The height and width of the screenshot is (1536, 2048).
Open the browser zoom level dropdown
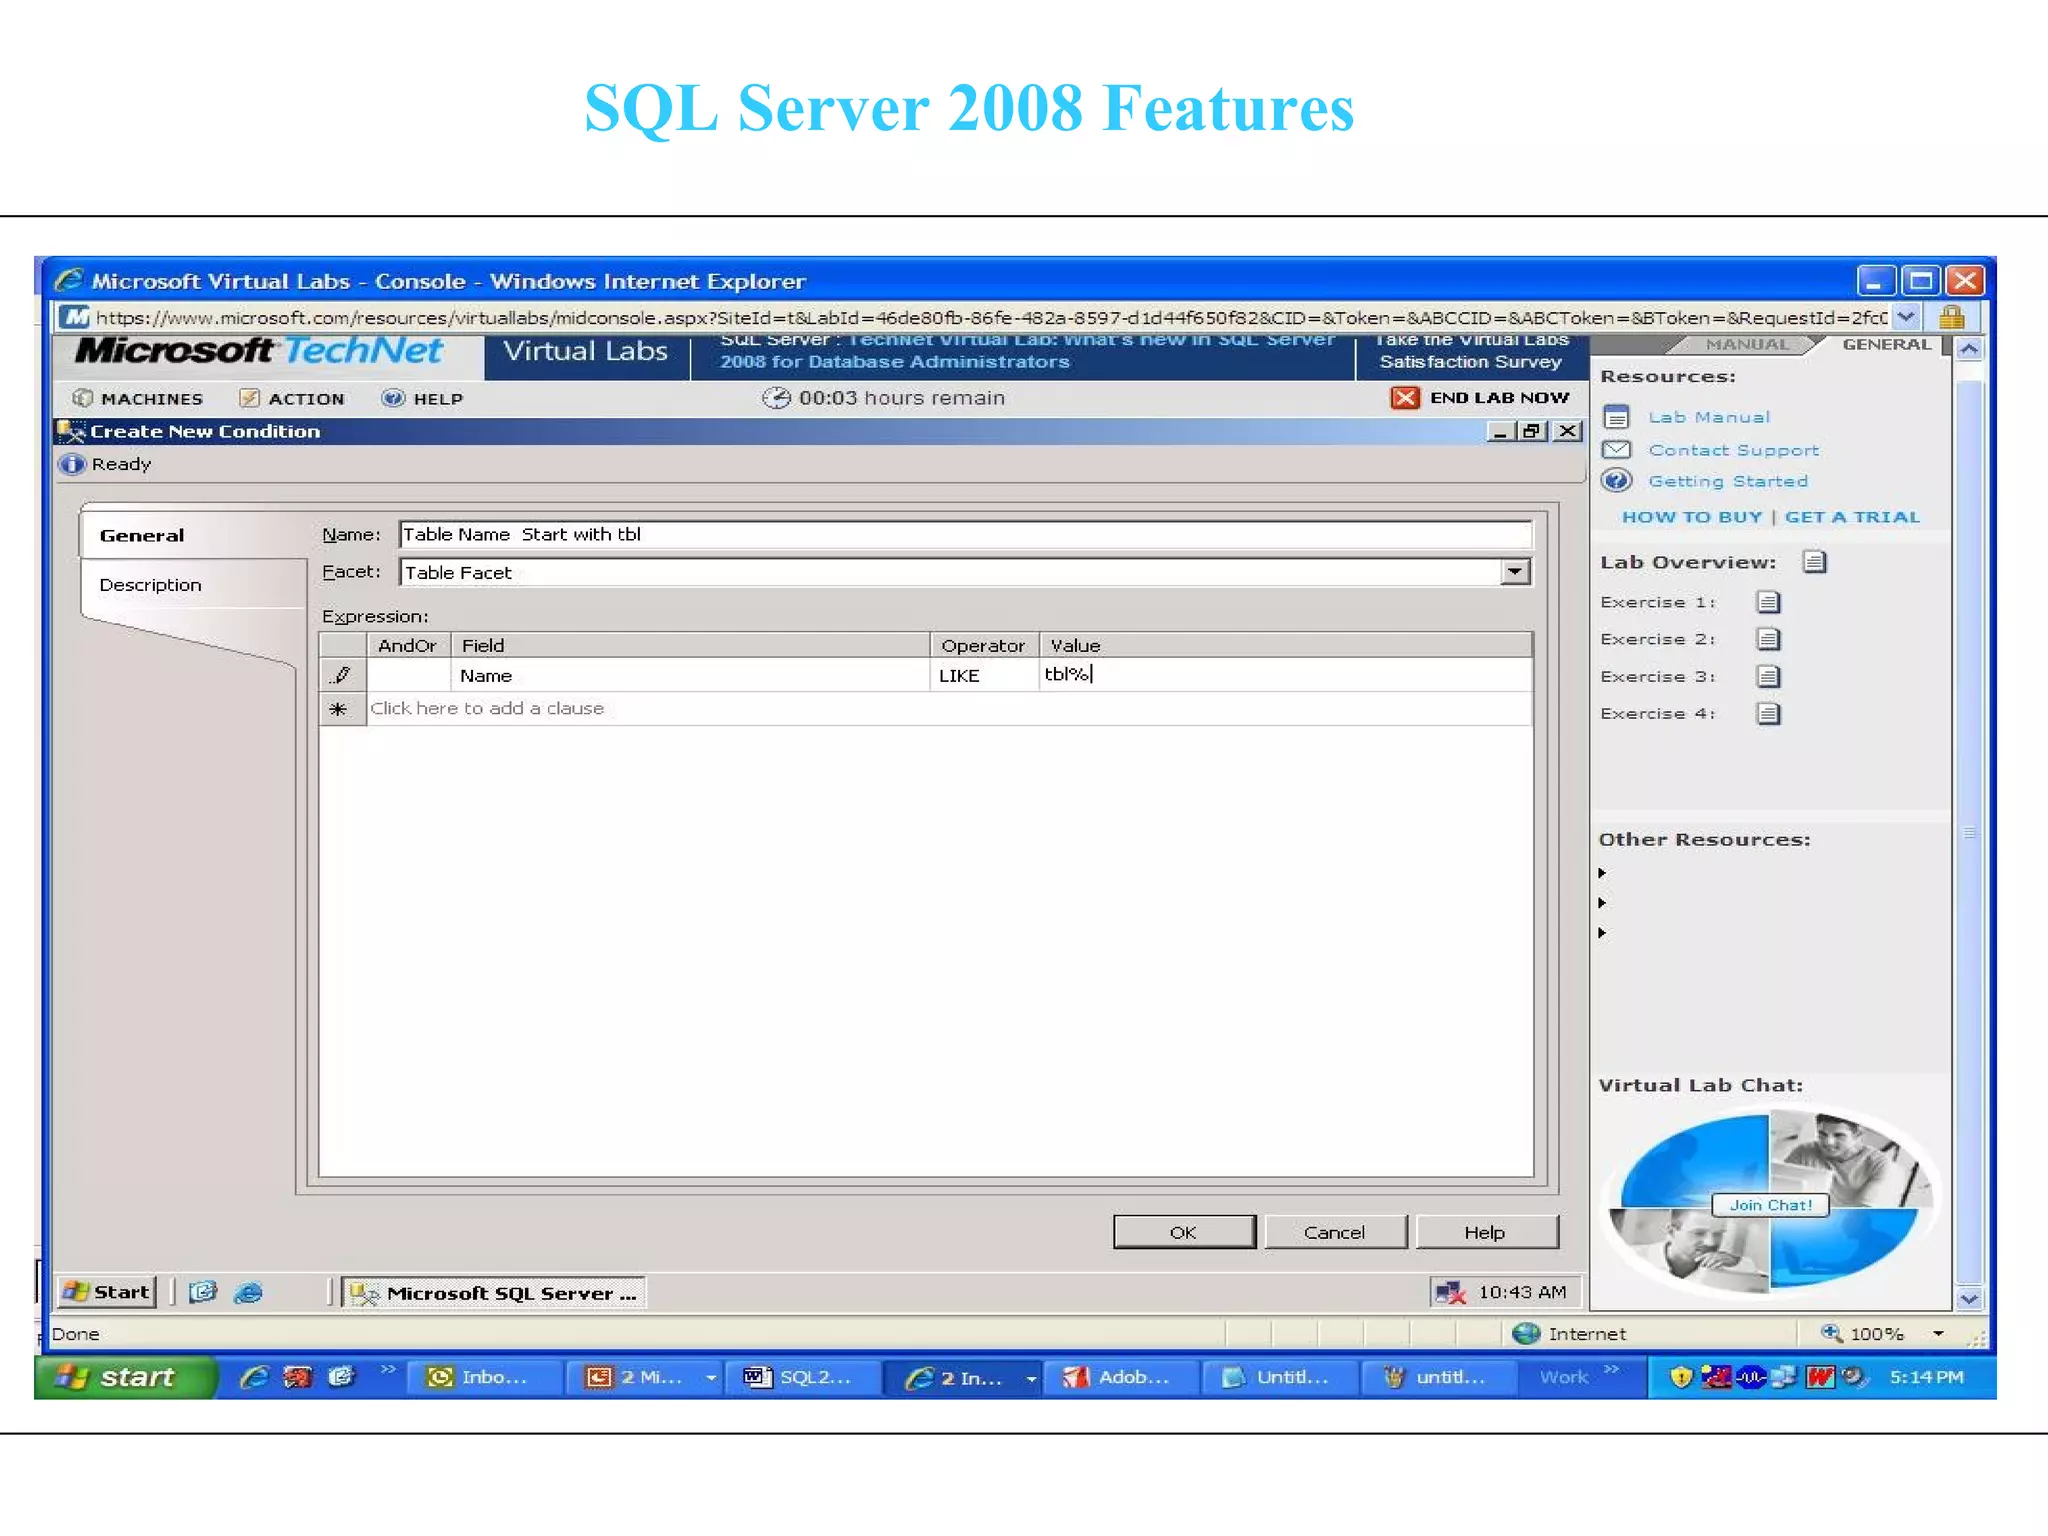point(1938,1333)
